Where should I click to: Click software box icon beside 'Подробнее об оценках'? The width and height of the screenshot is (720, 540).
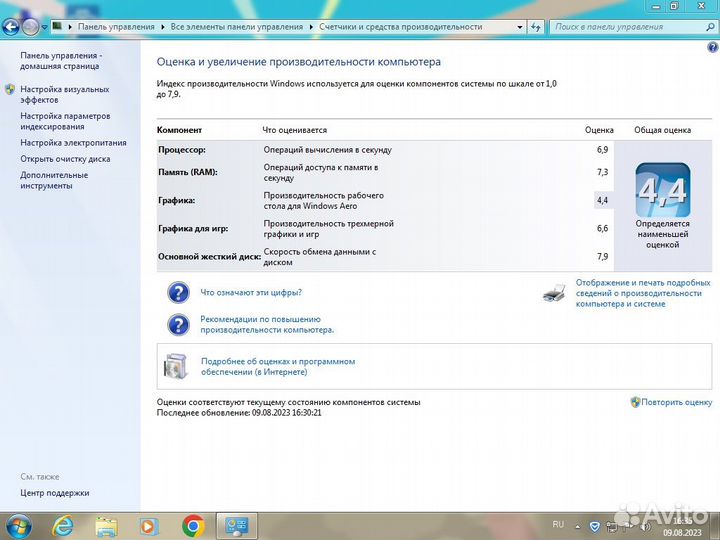coord(176,366)
